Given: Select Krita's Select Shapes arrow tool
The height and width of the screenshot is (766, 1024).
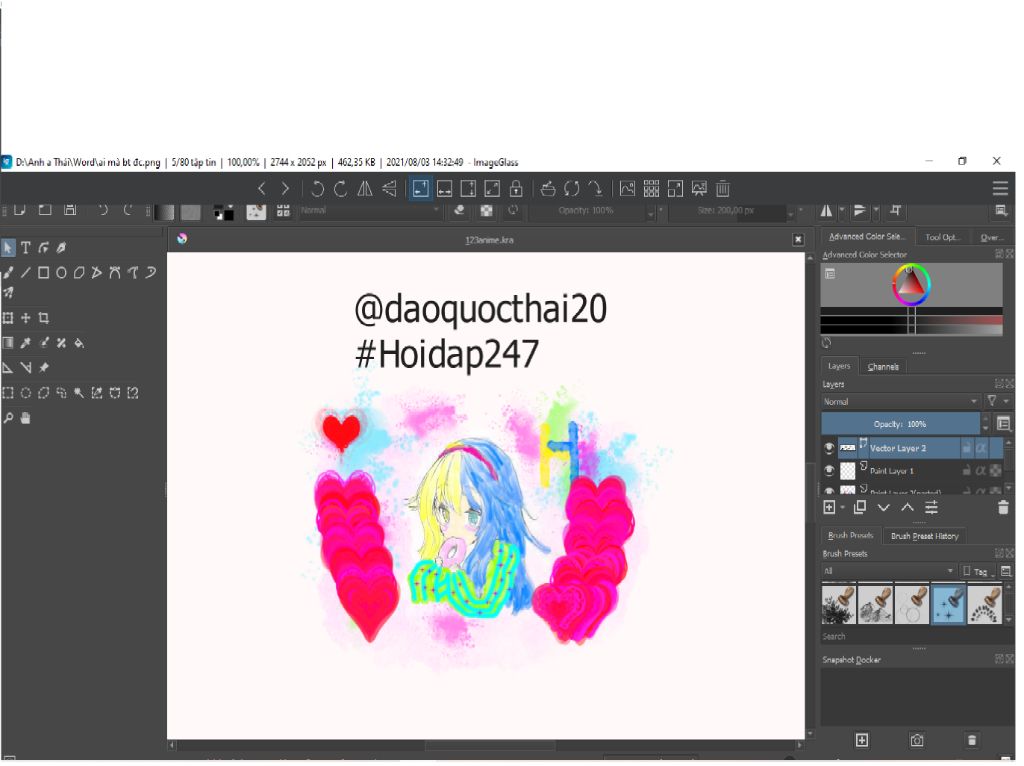Looking at the screenshot, I should pos(8,248).
